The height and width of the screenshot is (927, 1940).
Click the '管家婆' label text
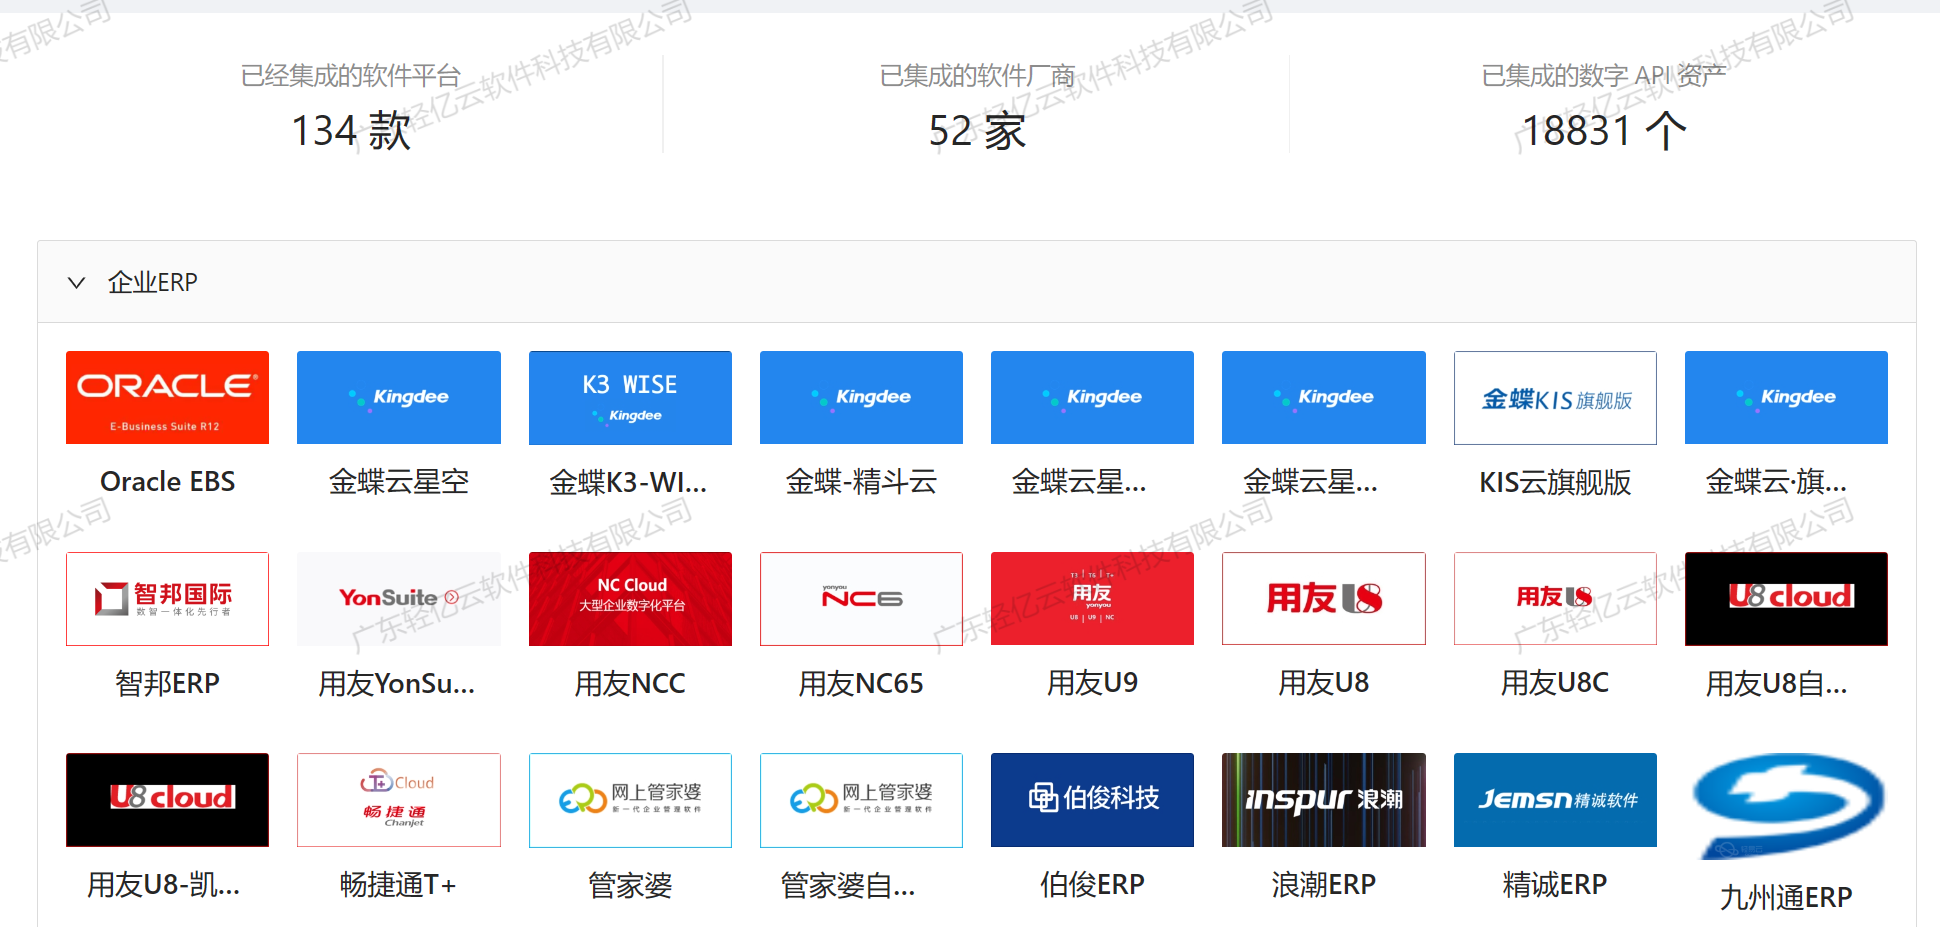coord(630,885)
